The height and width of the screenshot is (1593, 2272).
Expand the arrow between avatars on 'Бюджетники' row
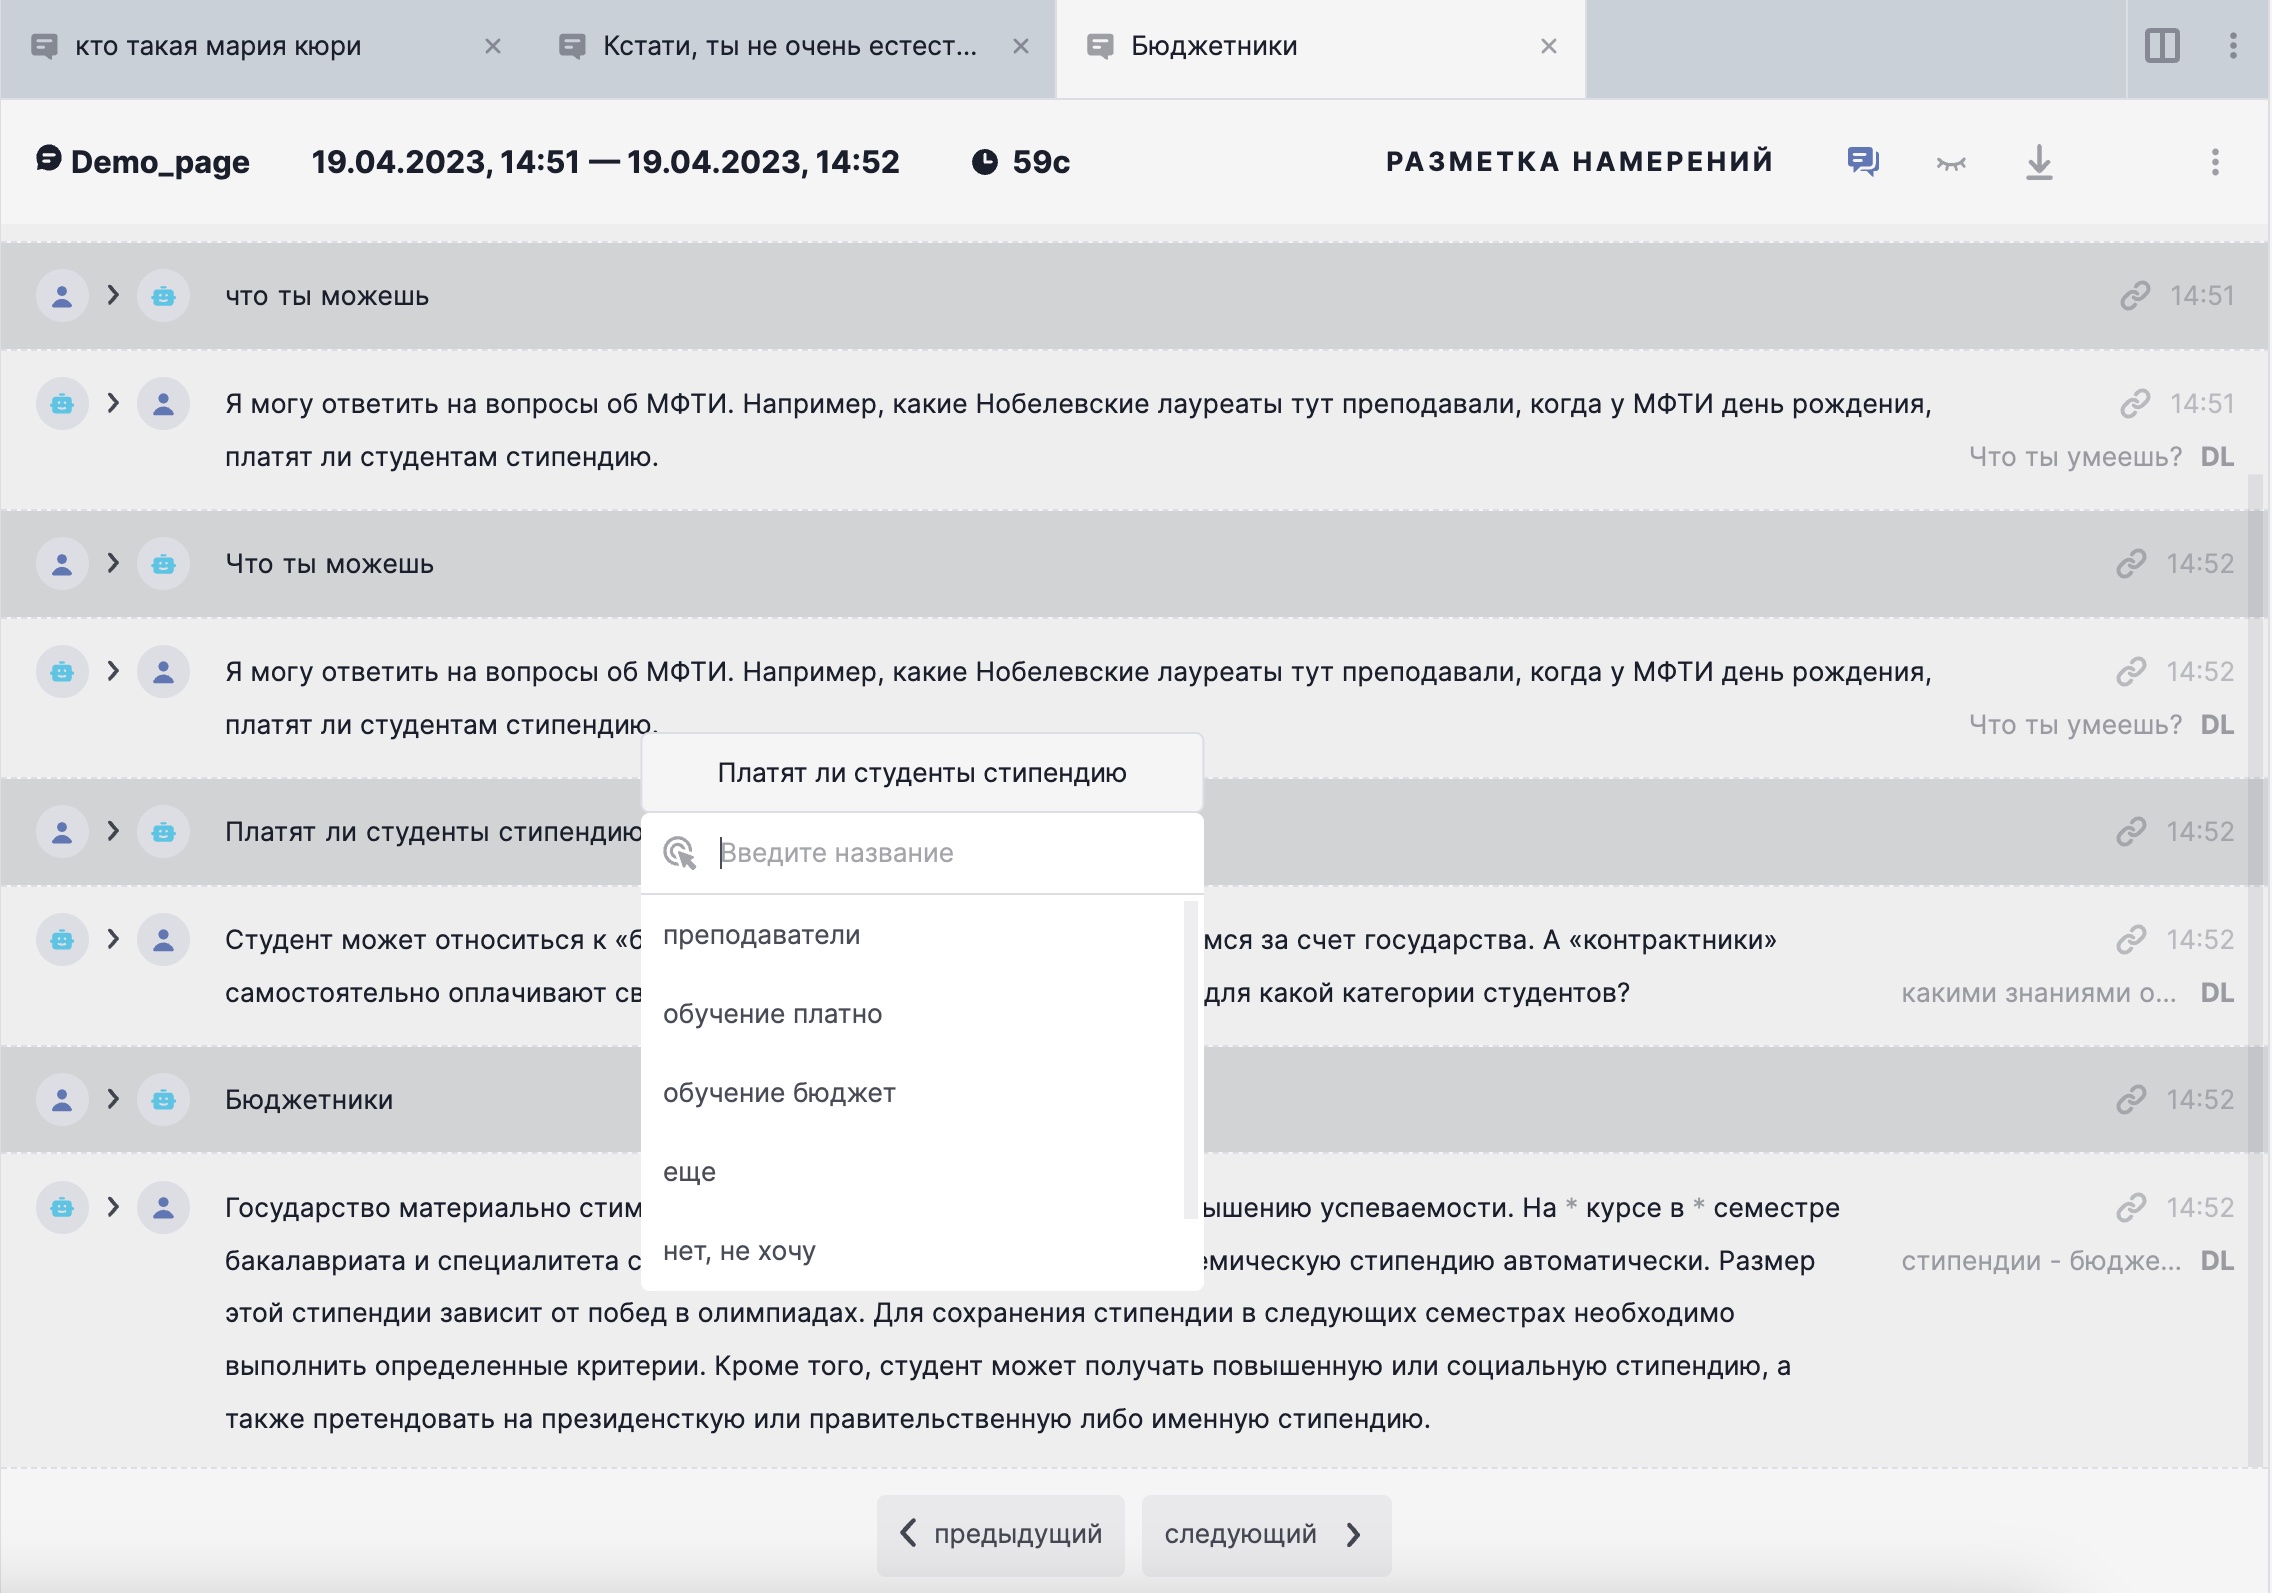113,1101
